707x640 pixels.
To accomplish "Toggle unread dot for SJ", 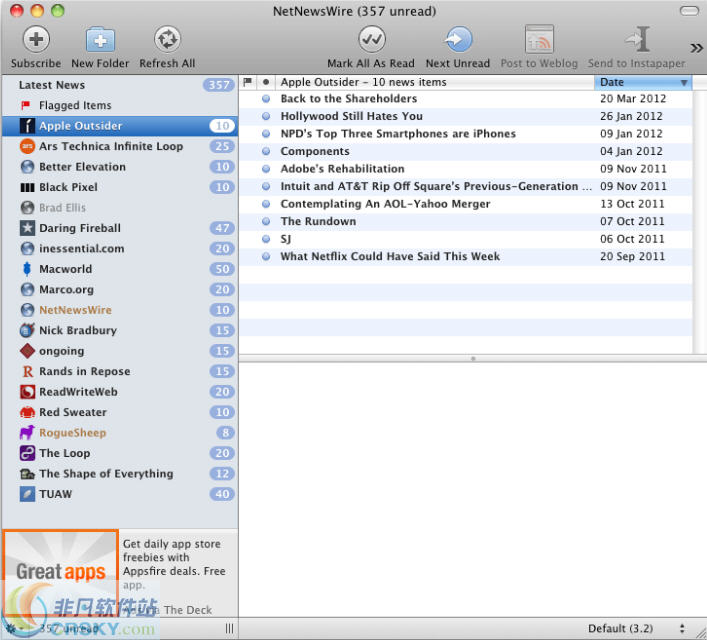I will click(x=266, y=239).
